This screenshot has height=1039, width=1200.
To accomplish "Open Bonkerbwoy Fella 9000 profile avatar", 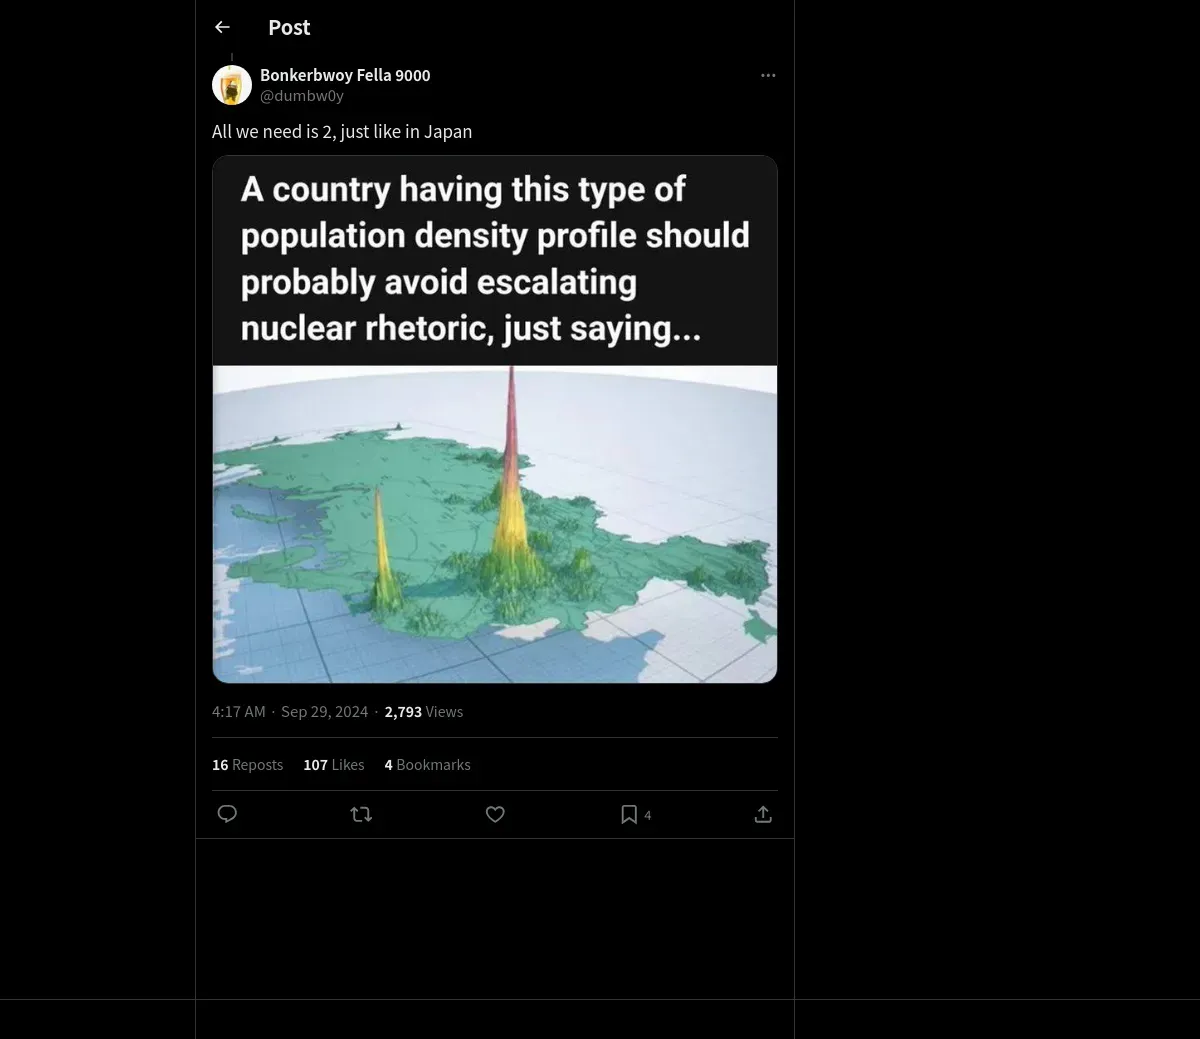I will pyautogui.click(x=232, y=86).
